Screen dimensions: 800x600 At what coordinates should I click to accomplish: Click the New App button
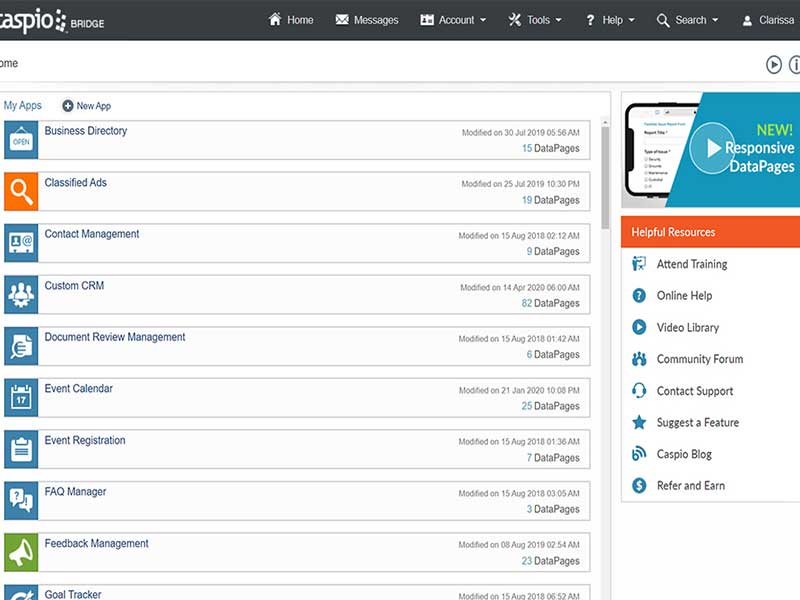86,106
